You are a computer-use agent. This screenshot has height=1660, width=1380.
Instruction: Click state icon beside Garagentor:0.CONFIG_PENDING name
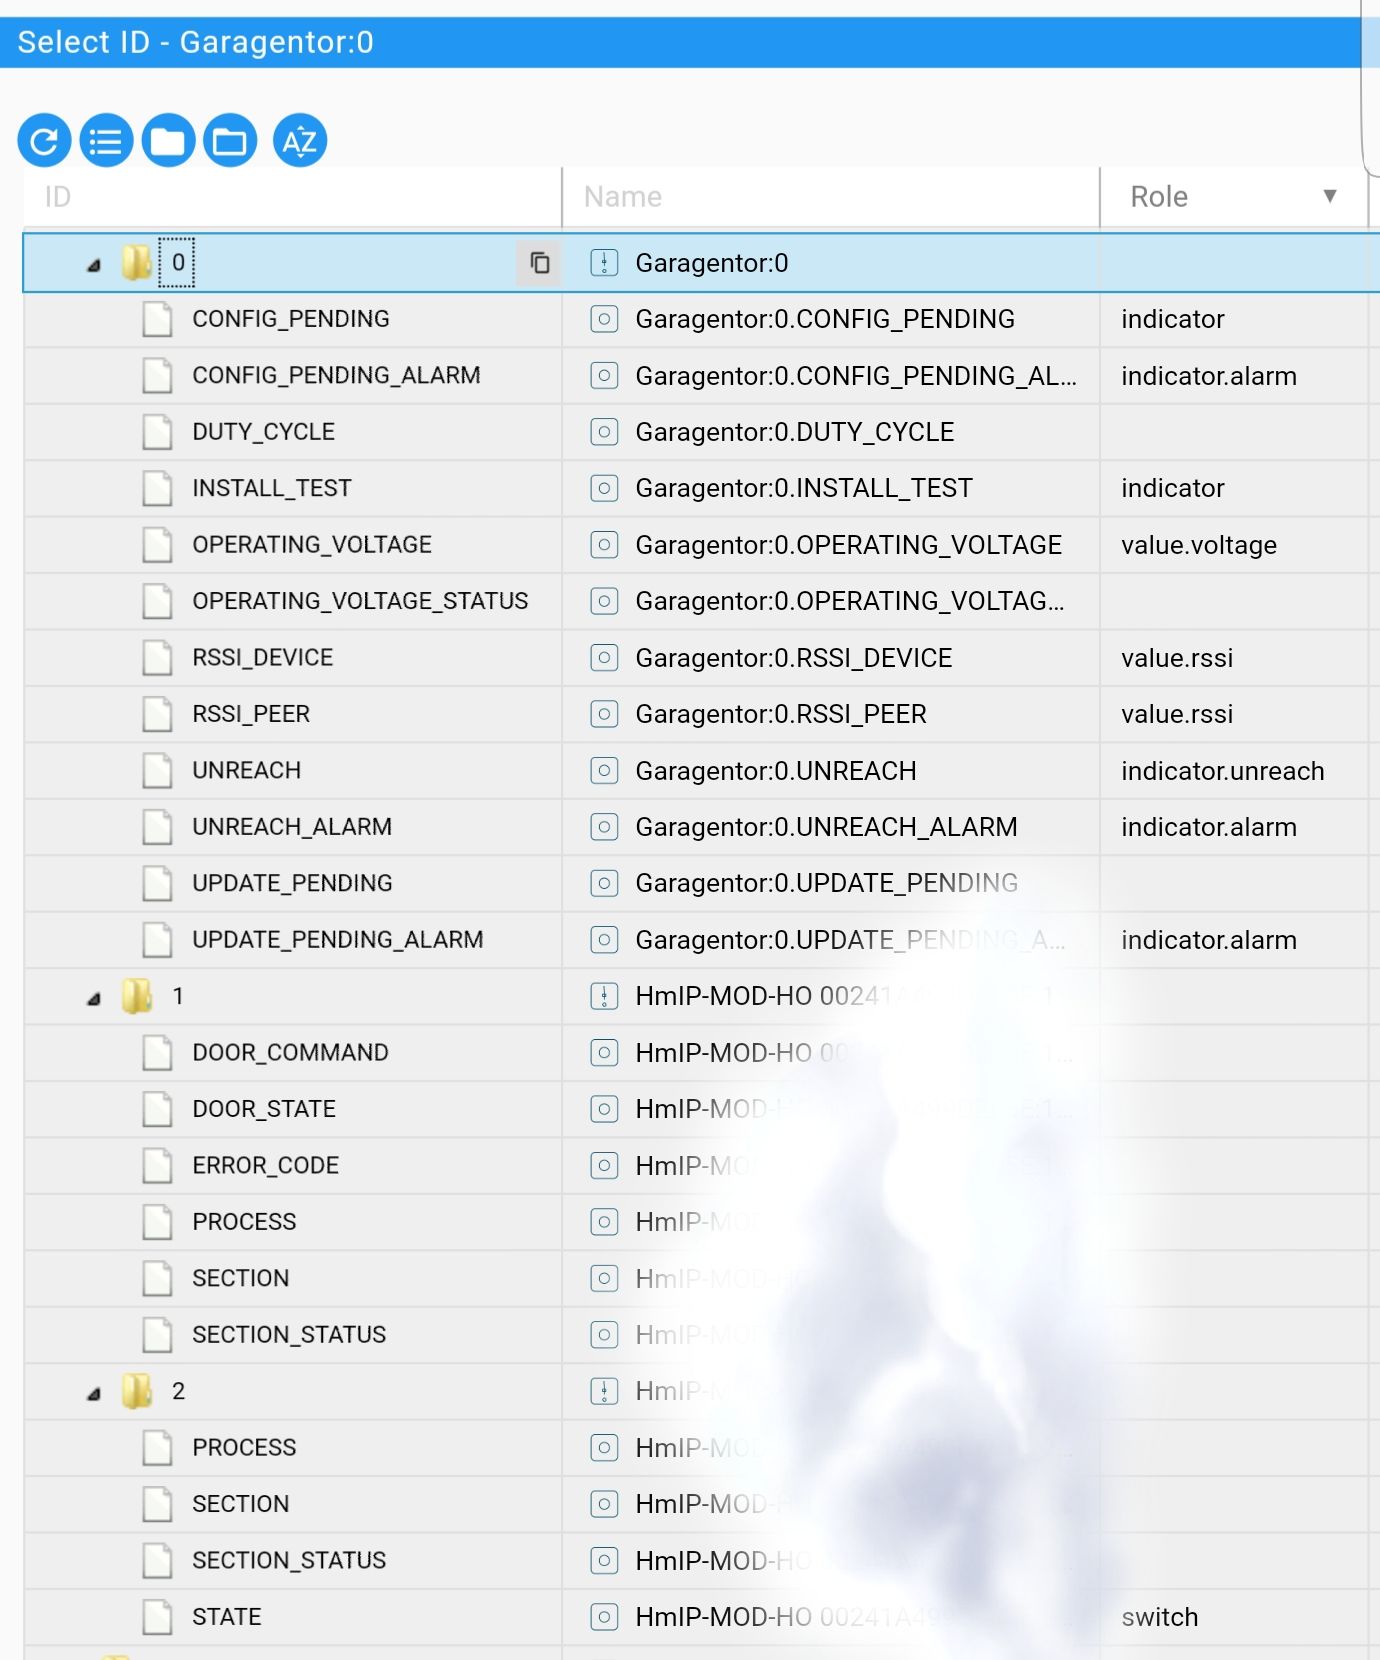pyautogui.click(x=604, y=319)
